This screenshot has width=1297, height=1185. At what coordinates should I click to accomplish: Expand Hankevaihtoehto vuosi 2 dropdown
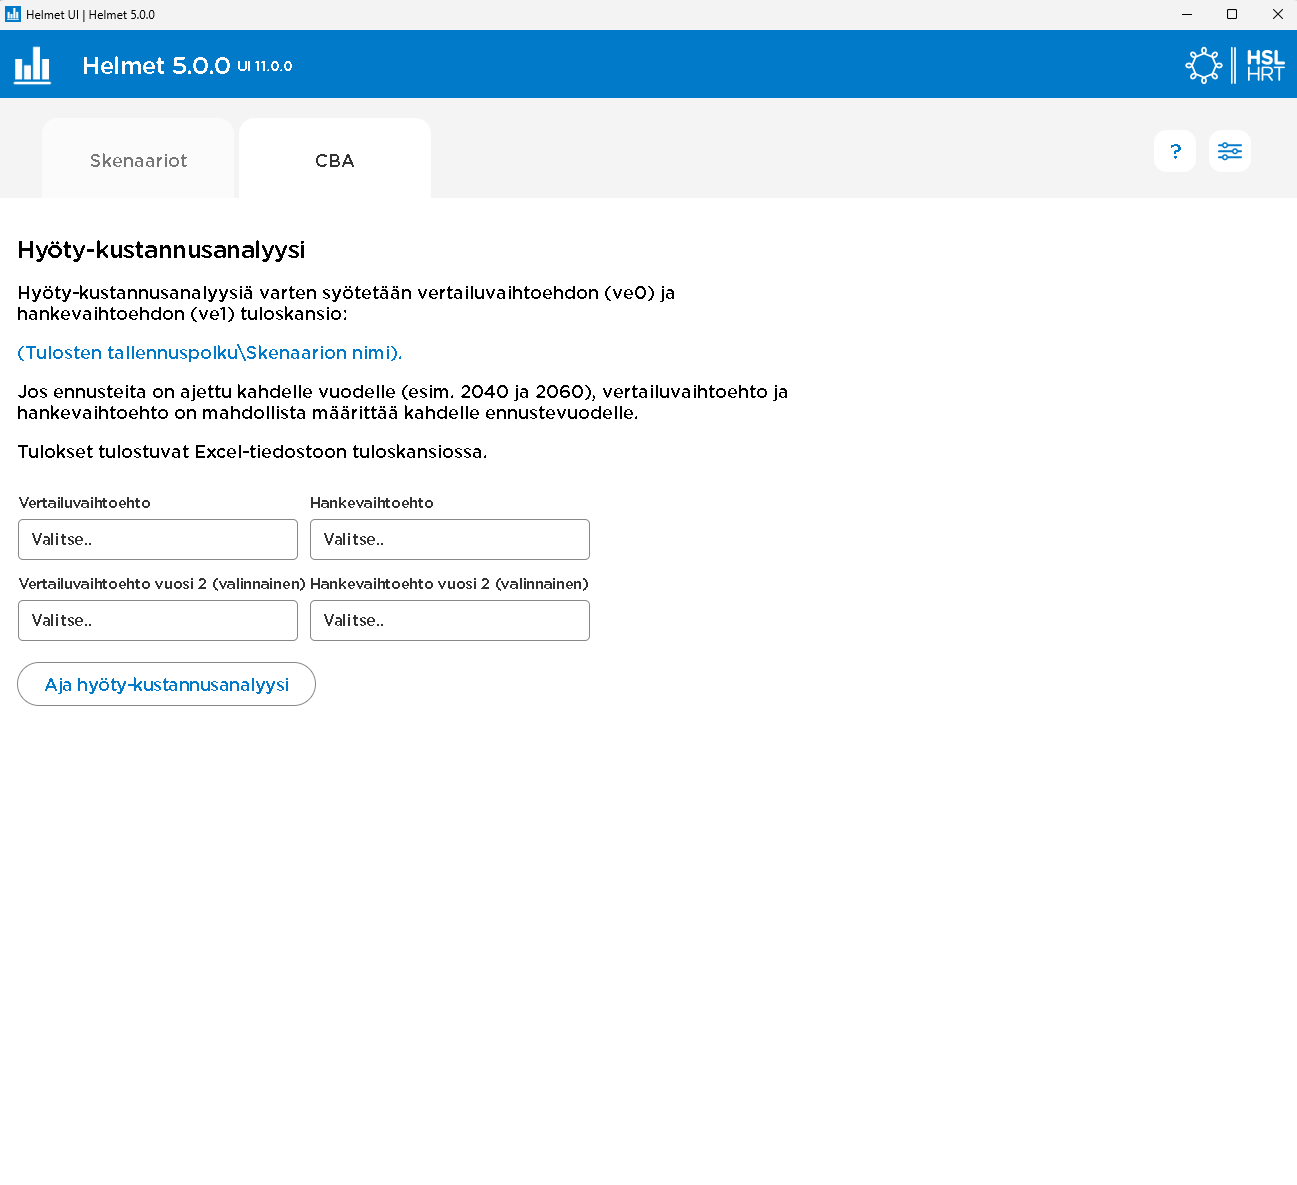pos(450,621)
